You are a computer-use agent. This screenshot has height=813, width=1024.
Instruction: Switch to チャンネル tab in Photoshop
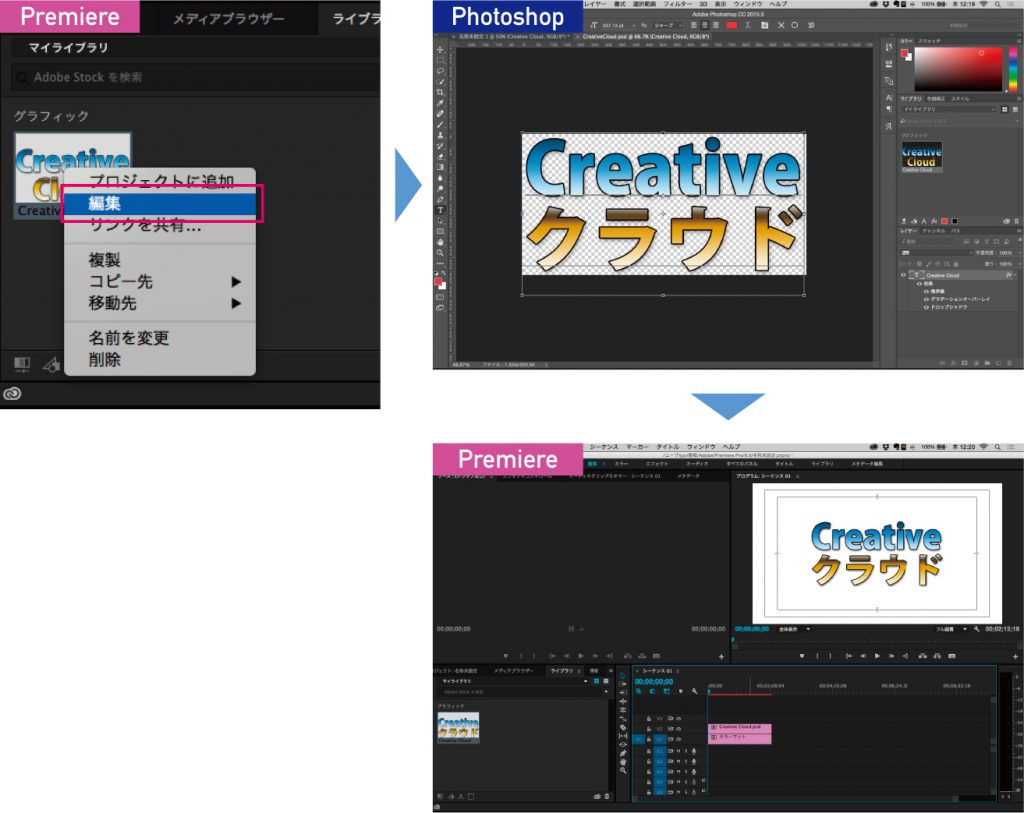point(932,231)
